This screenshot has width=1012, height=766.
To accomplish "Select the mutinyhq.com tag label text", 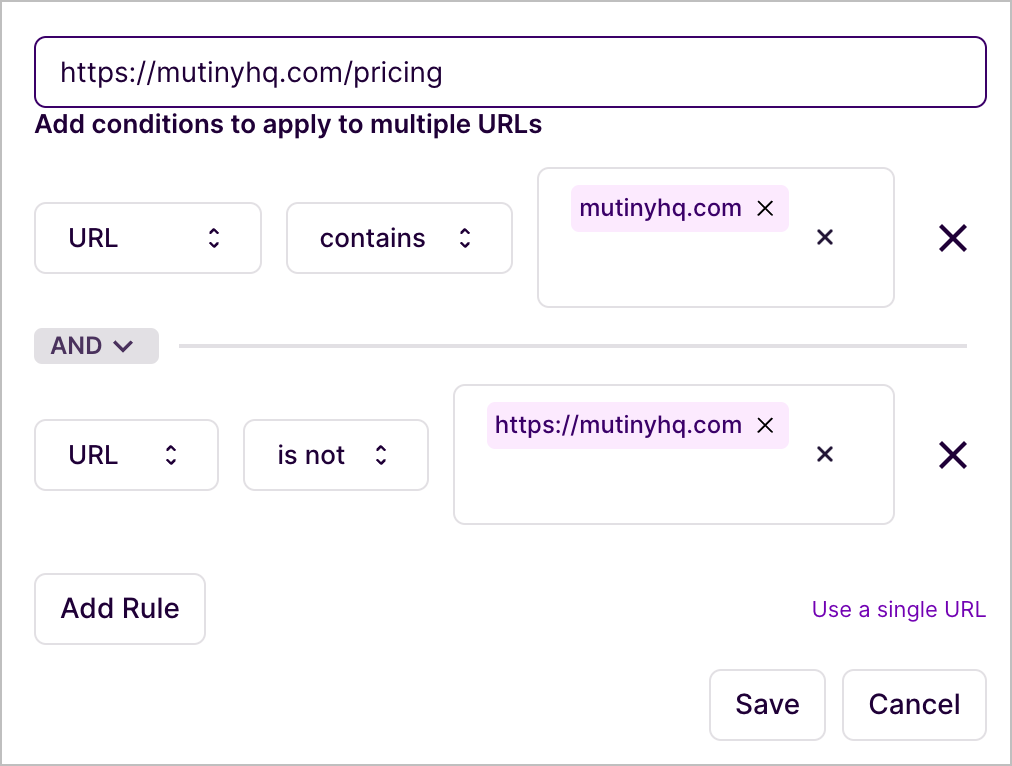I will click(x=660, y=208).
